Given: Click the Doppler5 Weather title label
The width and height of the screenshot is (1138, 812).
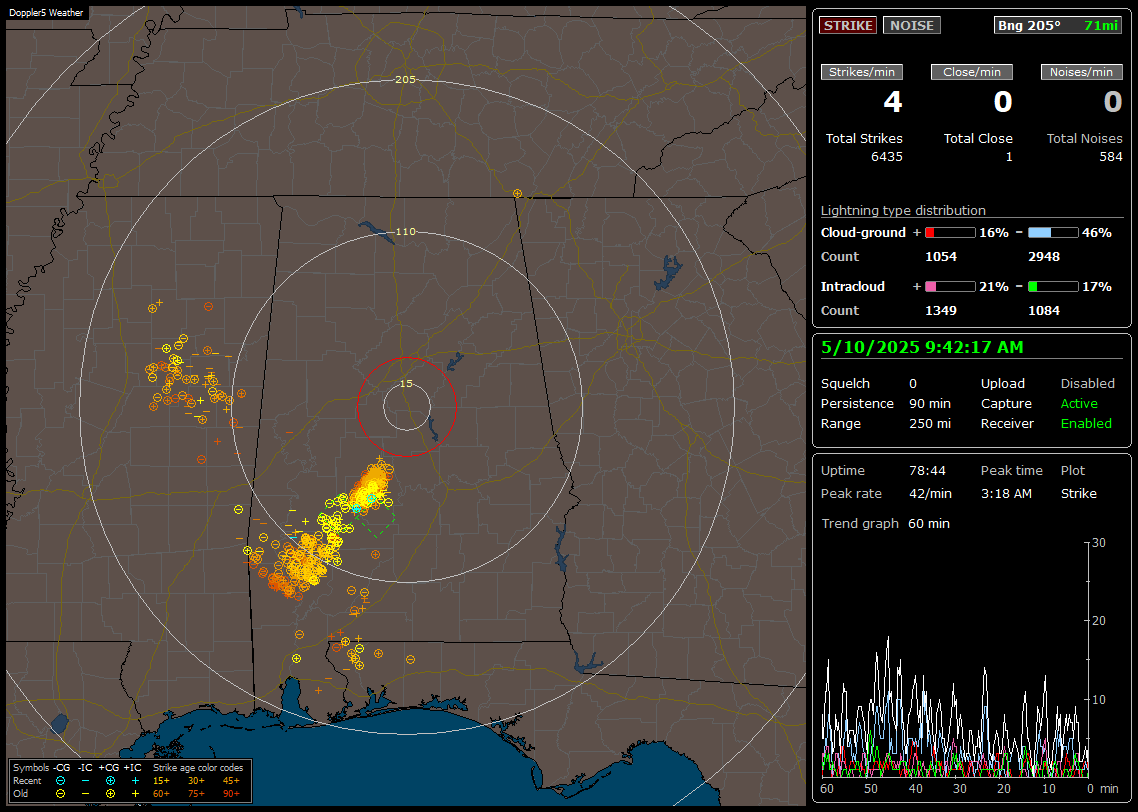Looking at the screenshot, I should pyautogui.click(x=46, y=13).
